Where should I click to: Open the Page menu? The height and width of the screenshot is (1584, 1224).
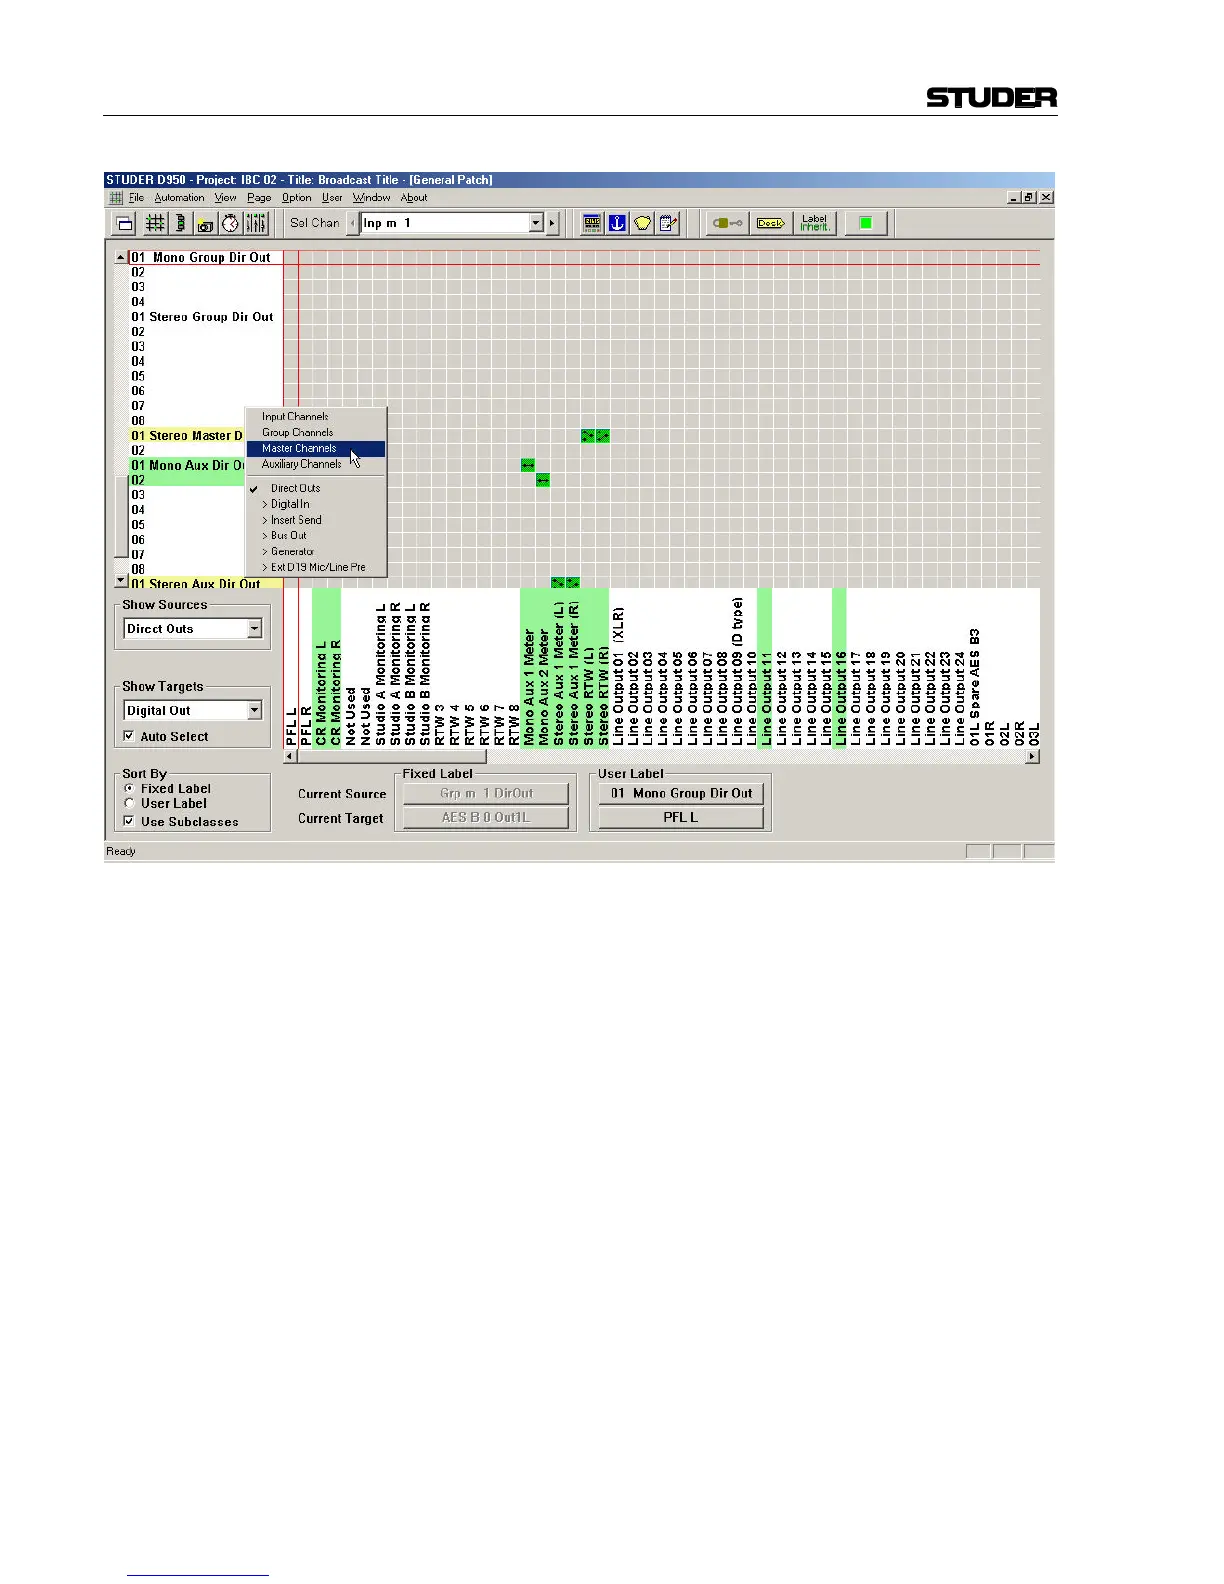259,198
